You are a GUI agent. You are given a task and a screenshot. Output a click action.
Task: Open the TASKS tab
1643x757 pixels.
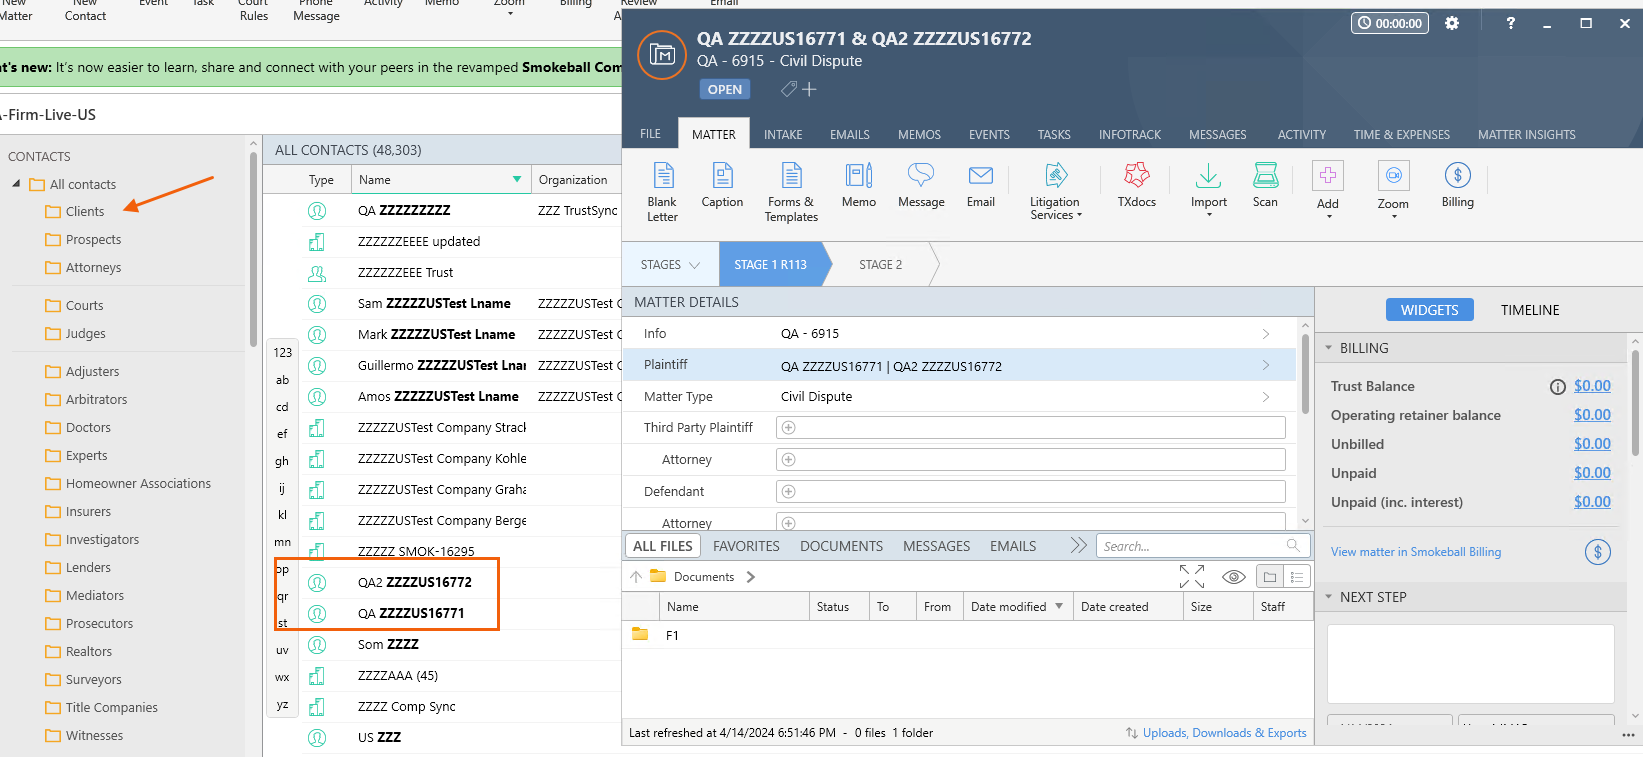click(x=1054, y=134)
